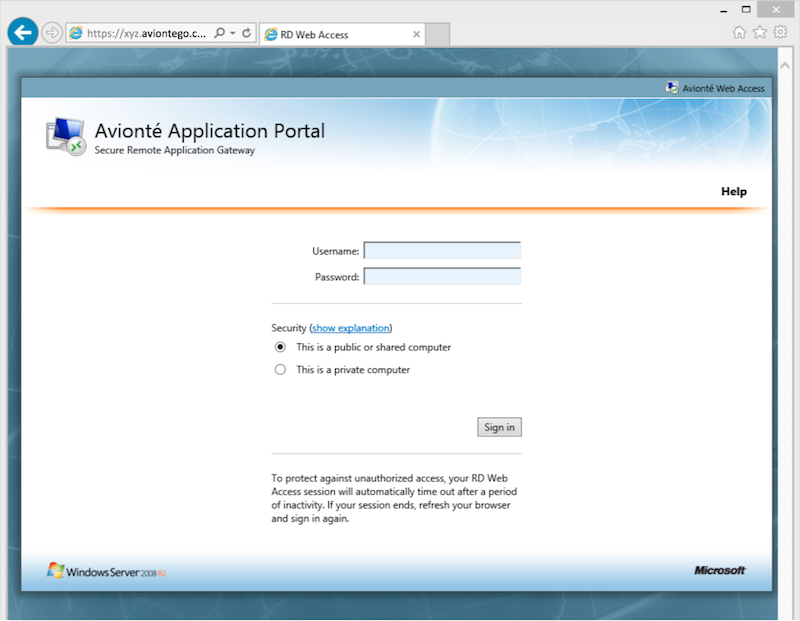Focus the Password input field
The width and height of the screenshot is (800, 621).
click(442, 277)
